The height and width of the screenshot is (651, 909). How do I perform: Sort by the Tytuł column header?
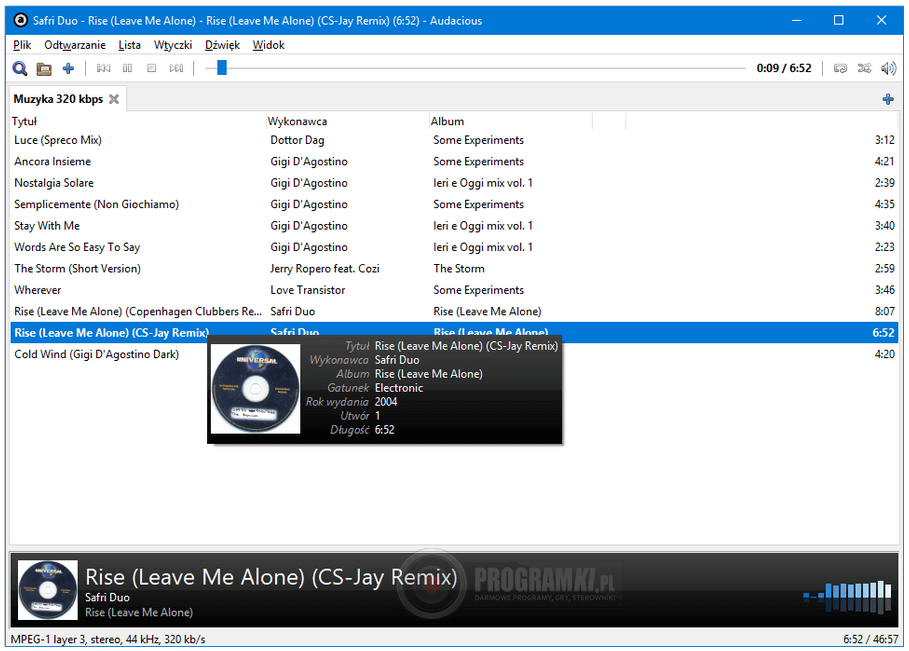138,121
